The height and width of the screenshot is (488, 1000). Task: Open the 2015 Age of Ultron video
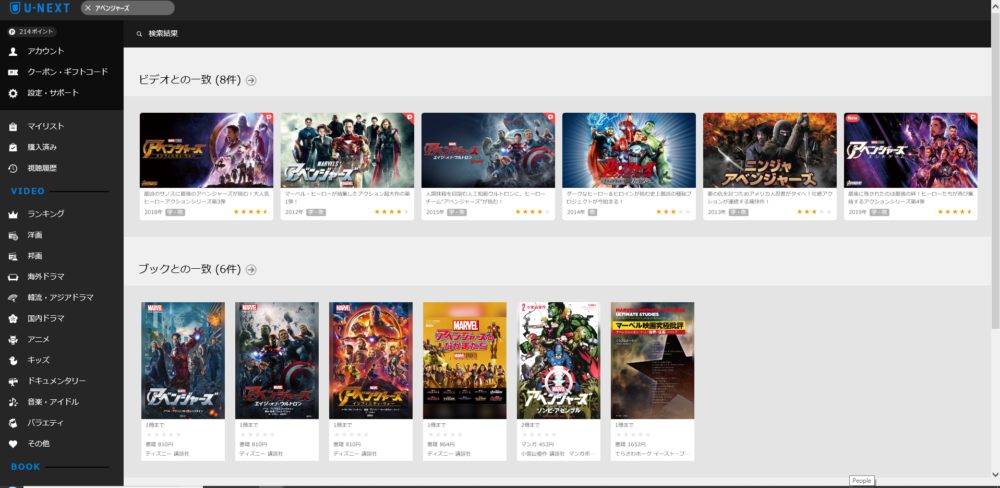pos(488,150)
